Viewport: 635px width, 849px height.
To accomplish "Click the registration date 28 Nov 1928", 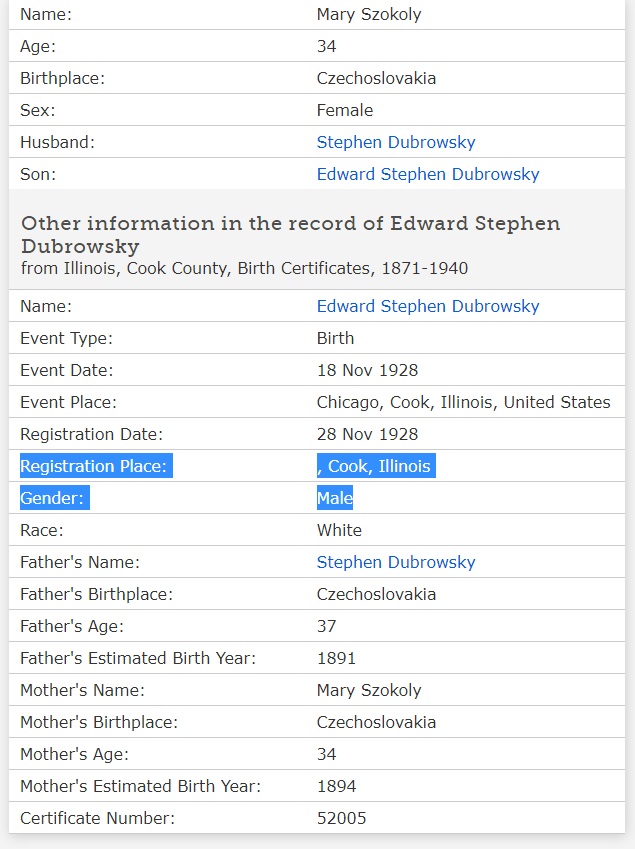I will 367,434.
